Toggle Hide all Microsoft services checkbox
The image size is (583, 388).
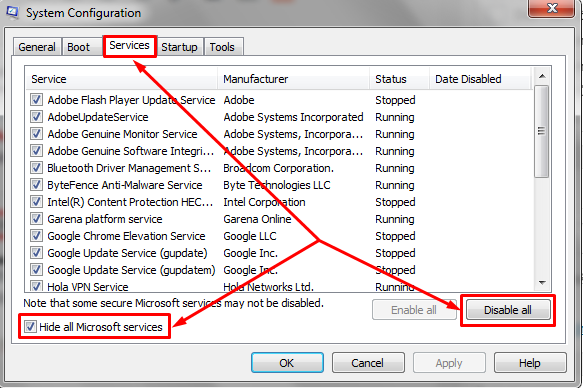(x=30, y=327)
